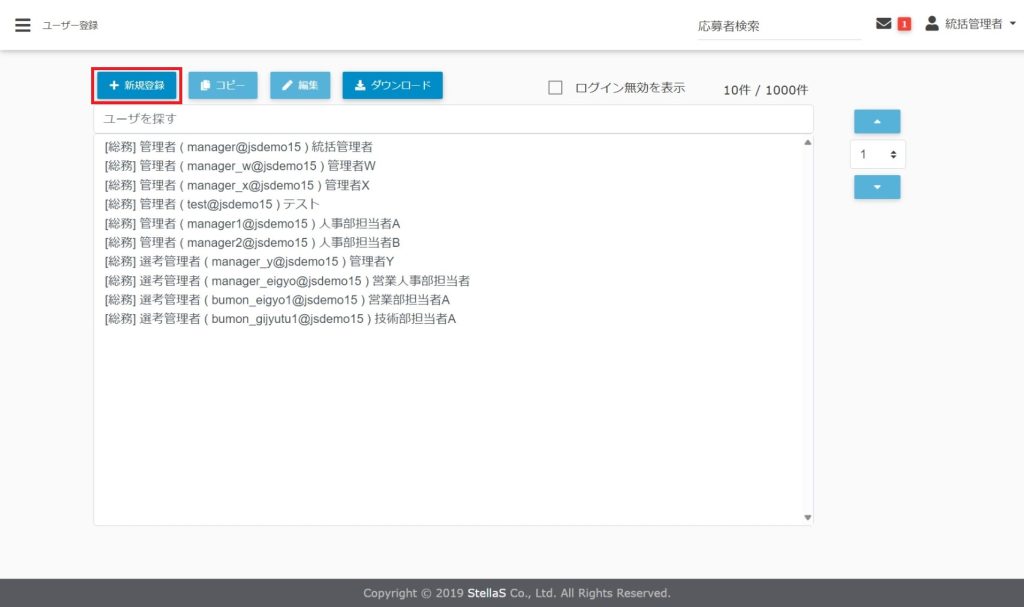Open the hamburger menu icon
The height and width of the screenshot is (607, 1024).
(x=22, y=25)
